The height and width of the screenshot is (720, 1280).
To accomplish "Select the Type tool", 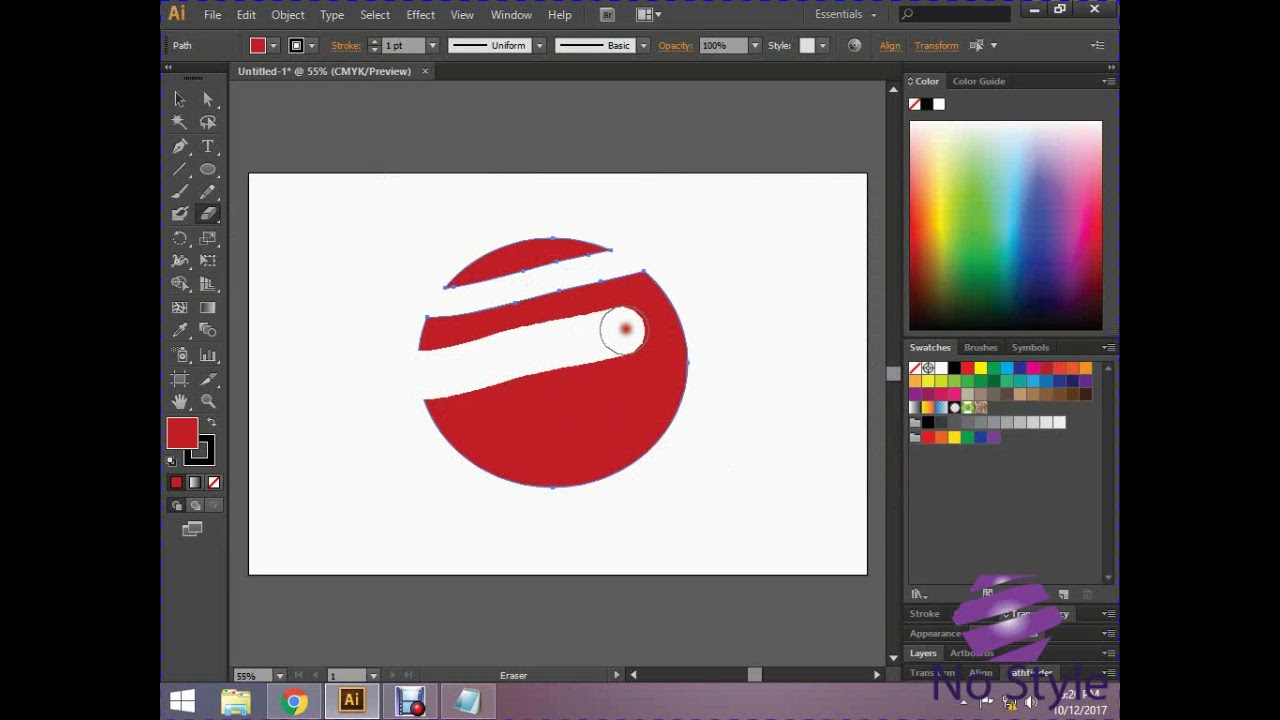I will pos(208,146).
